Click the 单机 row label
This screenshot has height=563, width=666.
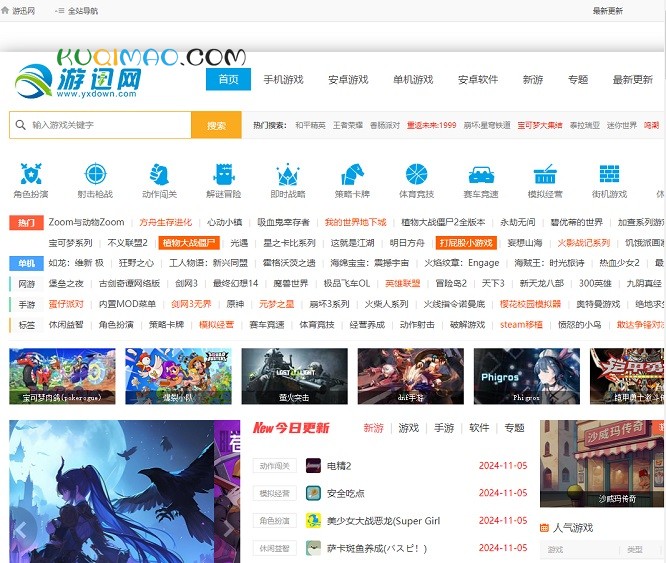[26, 263]
